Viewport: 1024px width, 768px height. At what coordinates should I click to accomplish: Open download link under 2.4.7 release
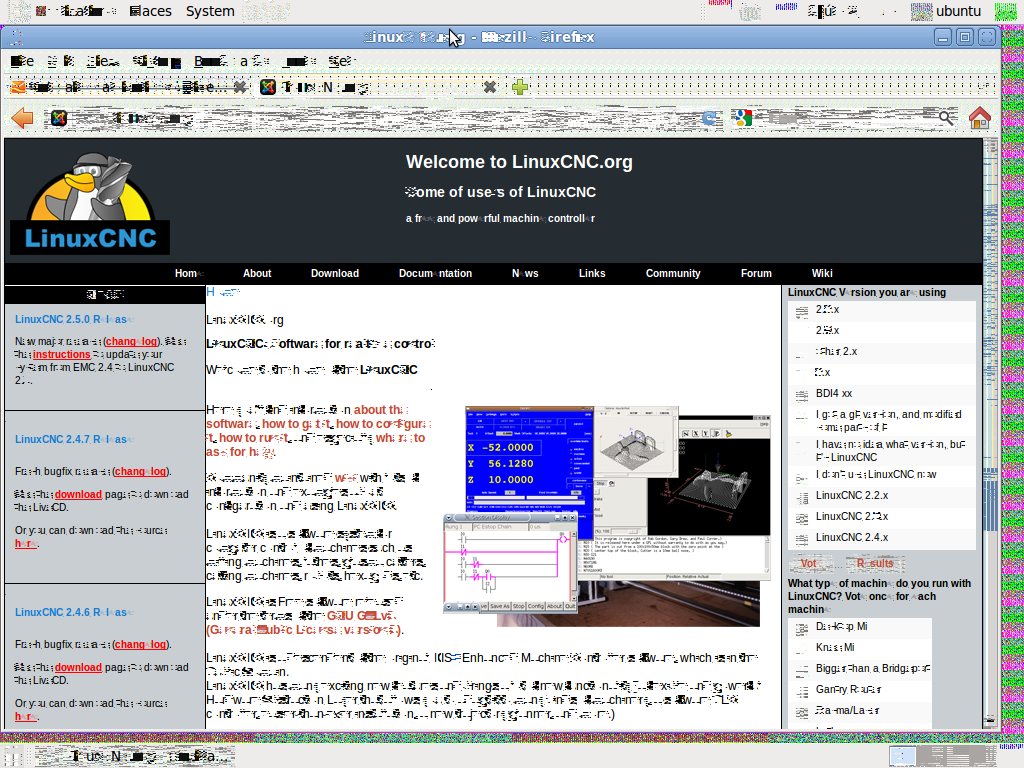(78, 494)
